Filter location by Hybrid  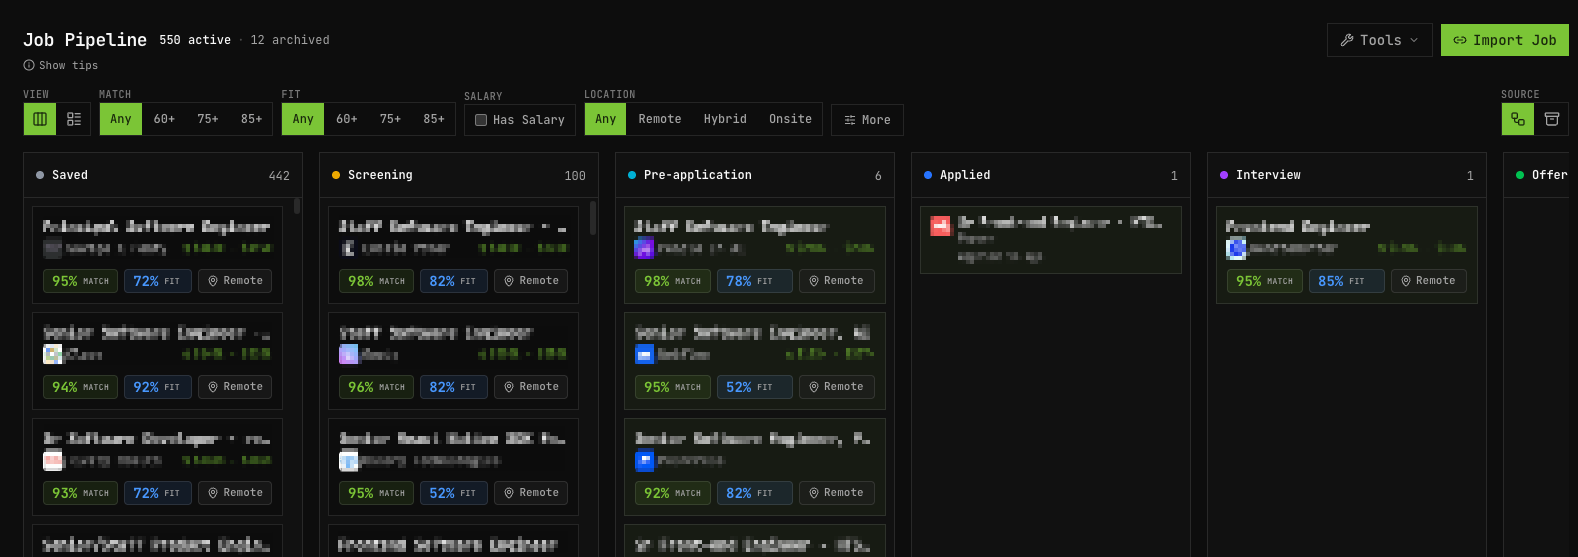pyautogui.click(x=725, y=119)
